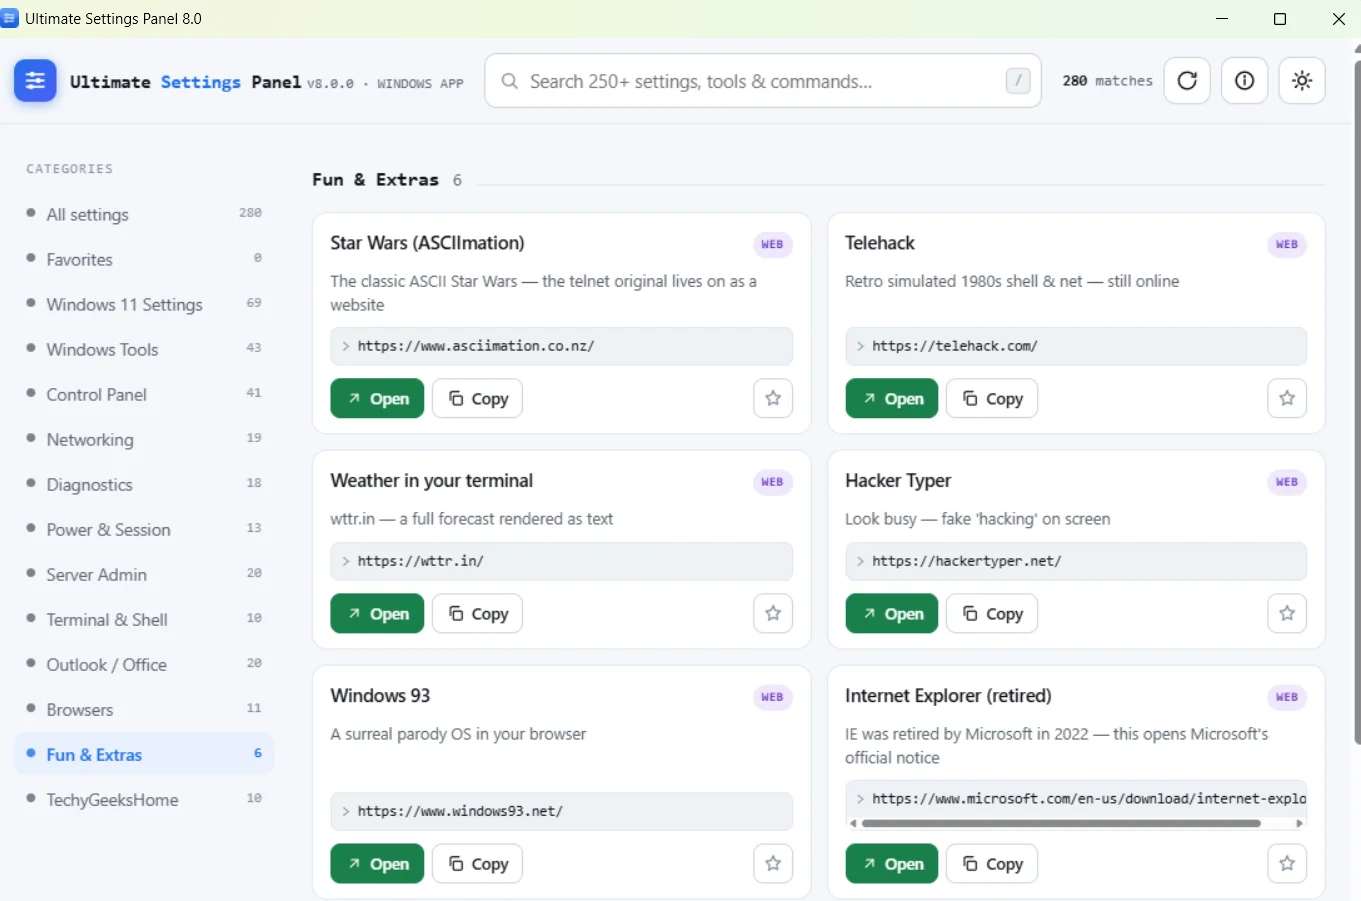The height and width of the screenshot is (901, 1361).
Task: Click the "280 matches" counter text
Action: pos(1108,81)
